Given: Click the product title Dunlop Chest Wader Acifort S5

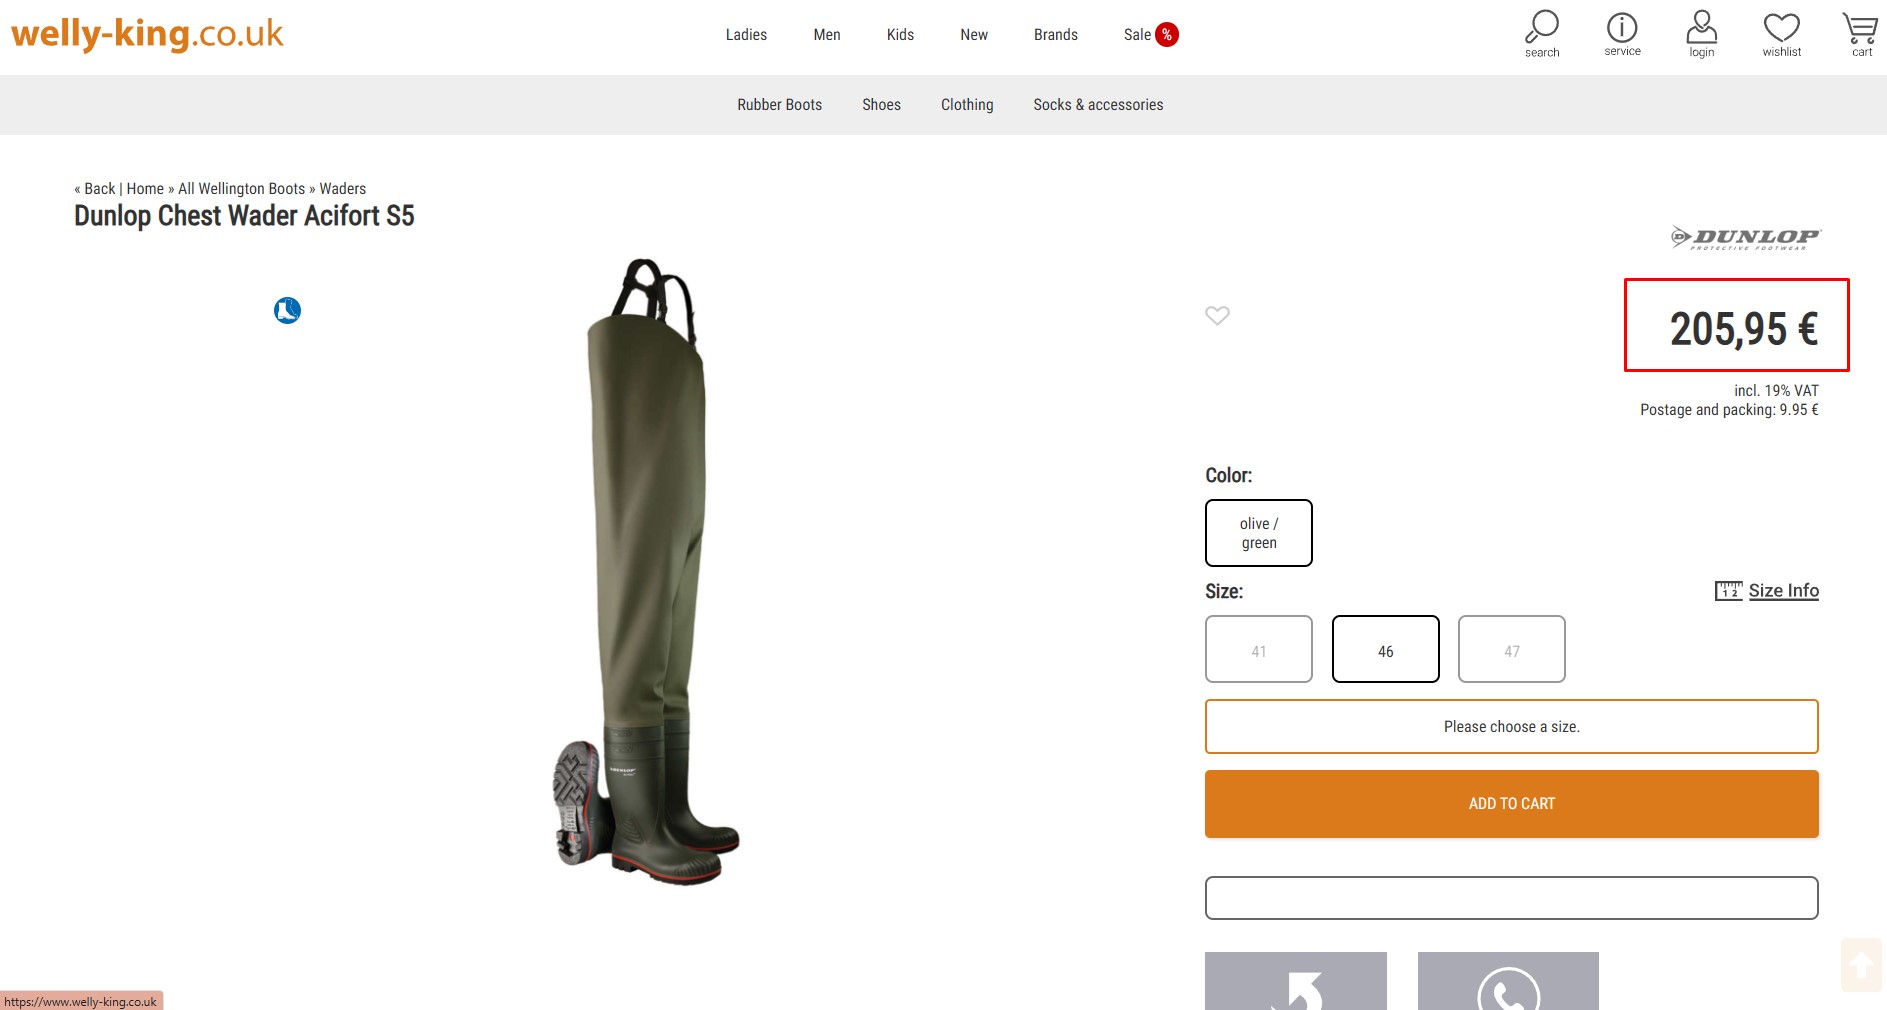Looking at the screenshot, I should coord(244,216).
